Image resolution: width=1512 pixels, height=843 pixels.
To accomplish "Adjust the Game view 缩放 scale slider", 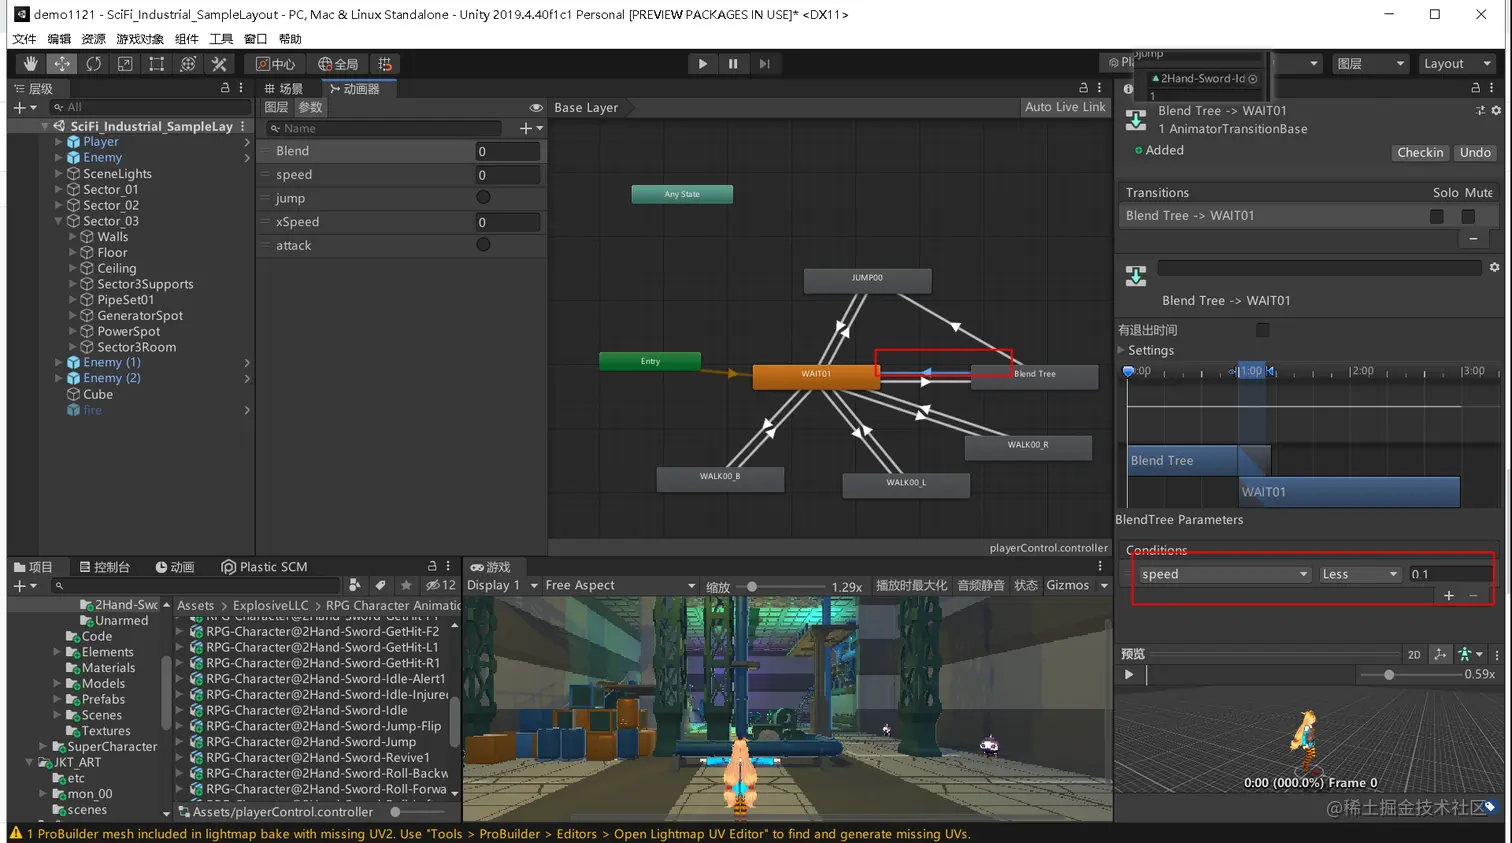I will 751,587.
